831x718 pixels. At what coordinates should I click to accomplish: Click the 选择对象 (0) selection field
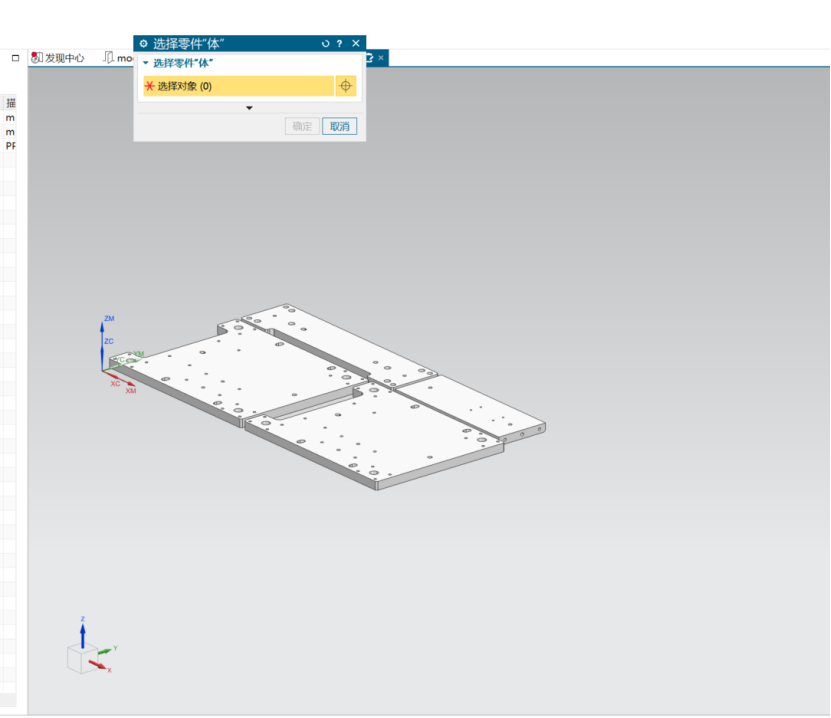238,86
